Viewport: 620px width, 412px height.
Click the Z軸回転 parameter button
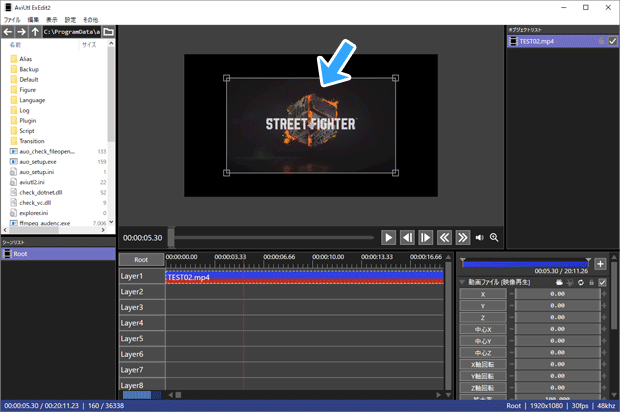(x=483, y=388)
